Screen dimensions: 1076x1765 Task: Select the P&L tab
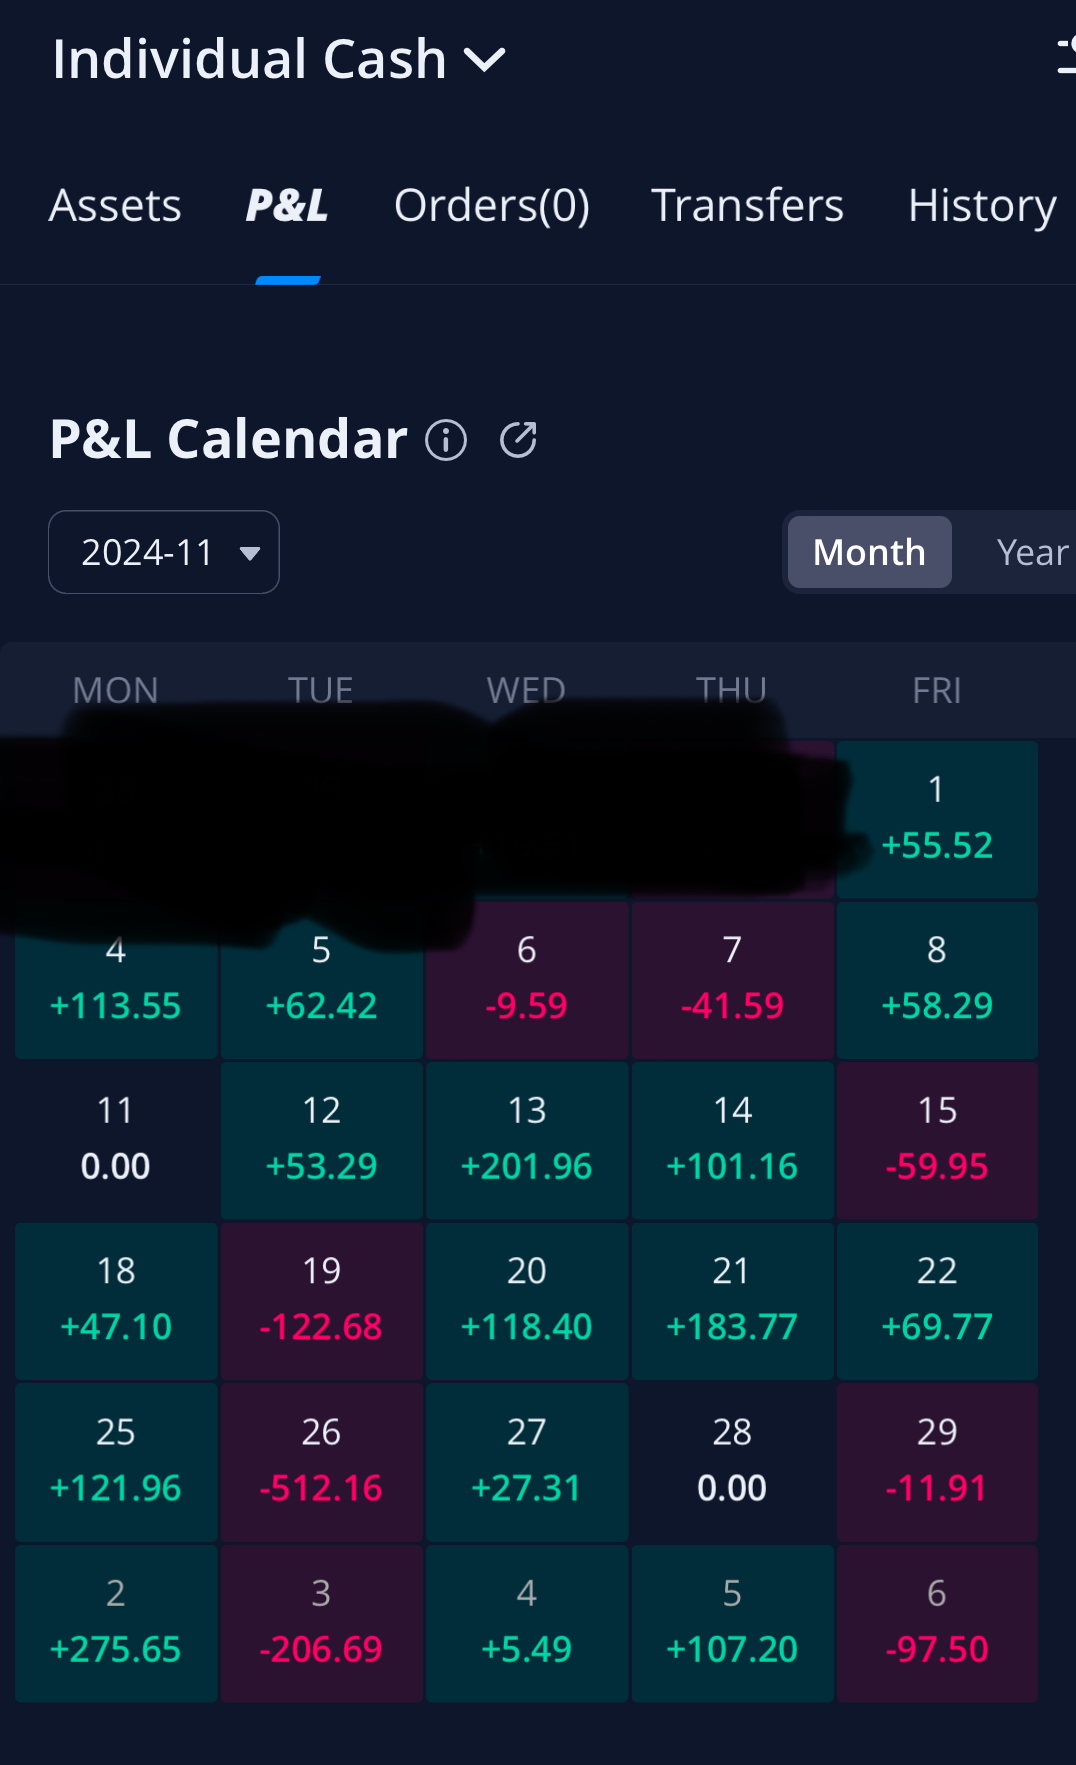[x=287, y=206]
